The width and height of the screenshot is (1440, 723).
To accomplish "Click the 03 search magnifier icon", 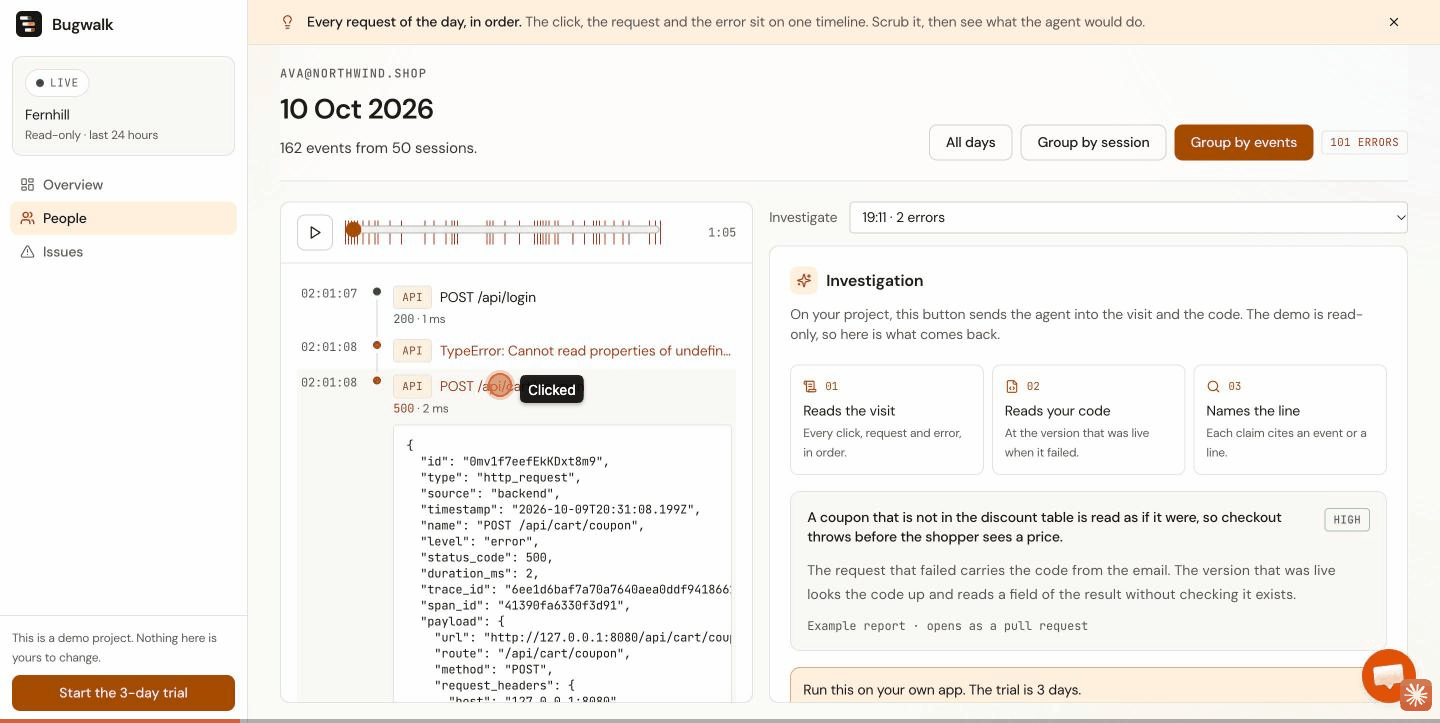I will click(x=1214, y=386).
